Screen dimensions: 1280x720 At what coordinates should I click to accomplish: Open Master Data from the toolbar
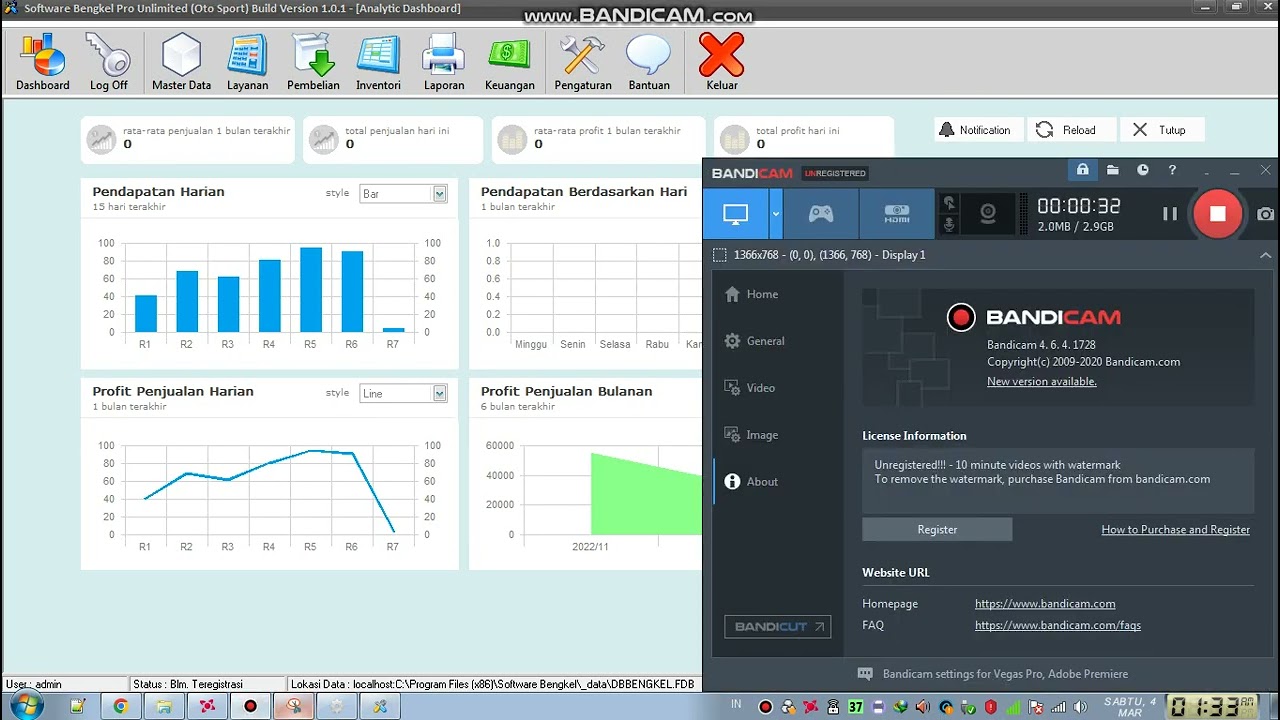[181, 62]
